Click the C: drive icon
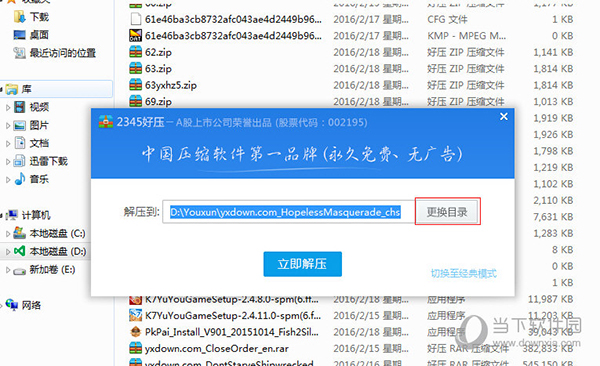This screenshot has height=366, width=600. tap(20, 232)
